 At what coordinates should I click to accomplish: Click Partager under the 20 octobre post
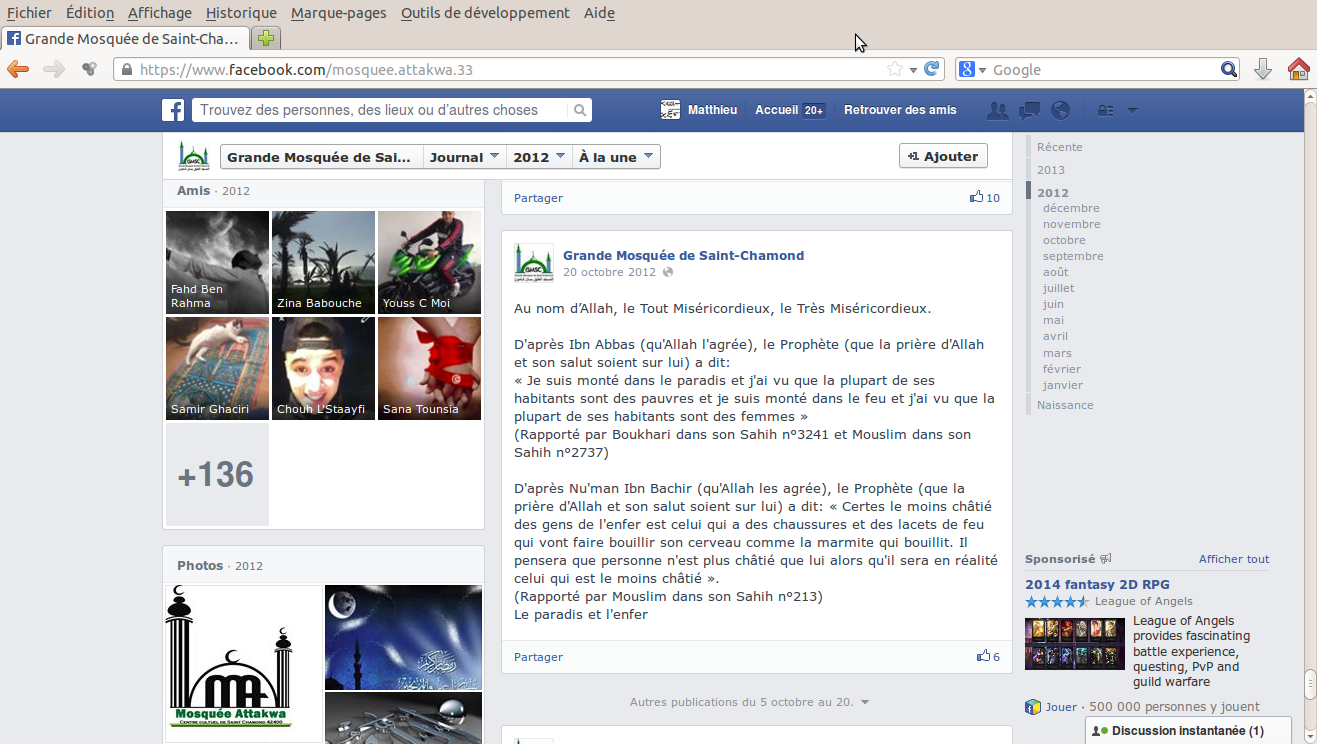click(x=538, y=657)
